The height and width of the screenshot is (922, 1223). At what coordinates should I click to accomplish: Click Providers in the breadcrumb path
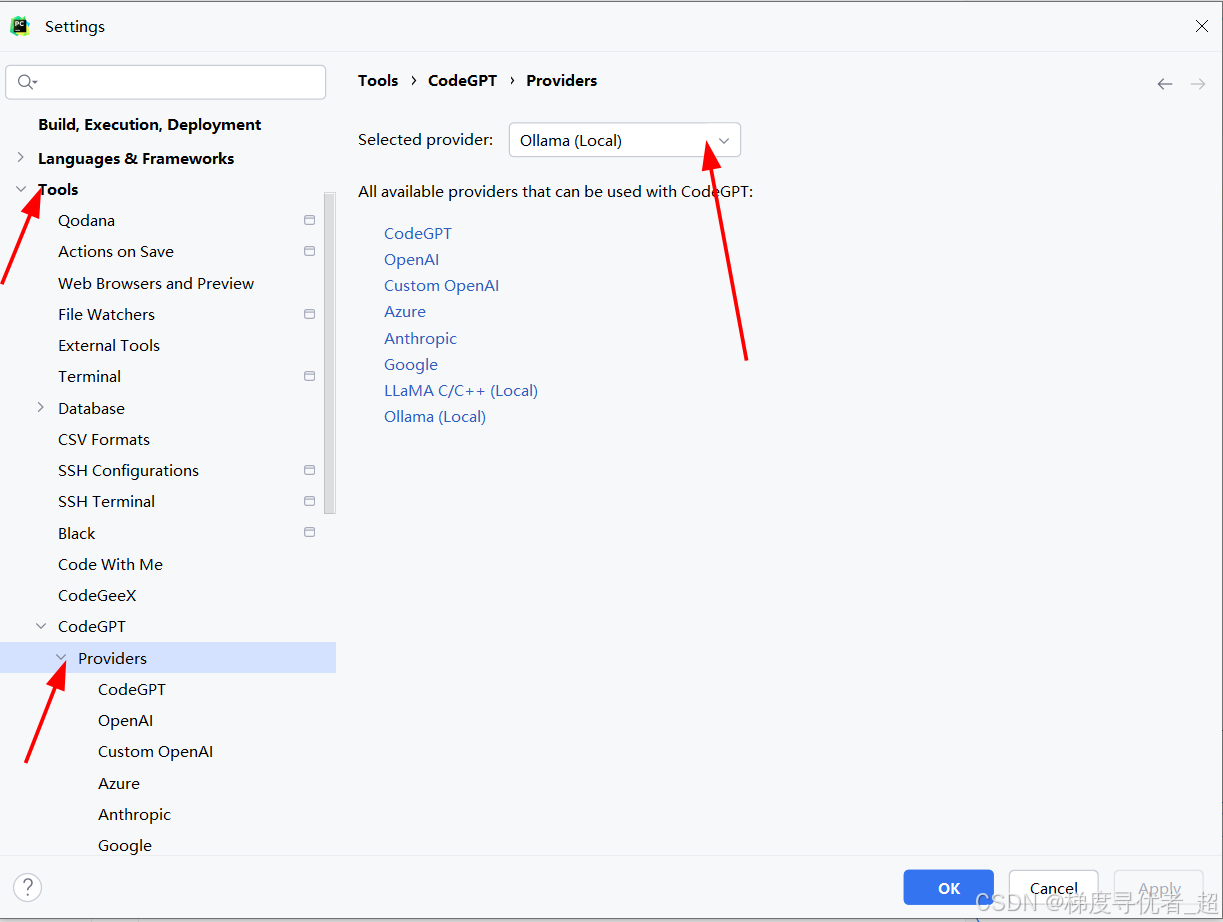pyautogui.click(x=561, y=81)
